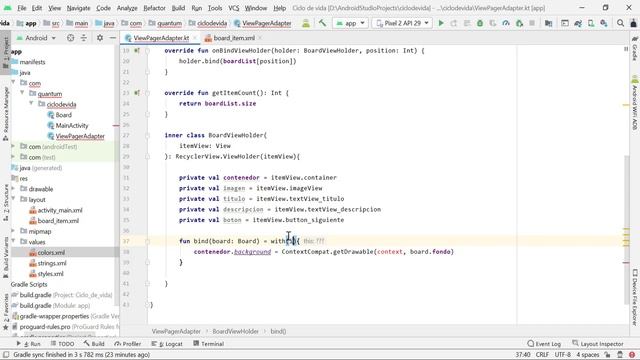Viewport: 640px width, 360px height.
Task: Toggle fold marker at line 29 ViewHolder
Action: pos(148,156)
